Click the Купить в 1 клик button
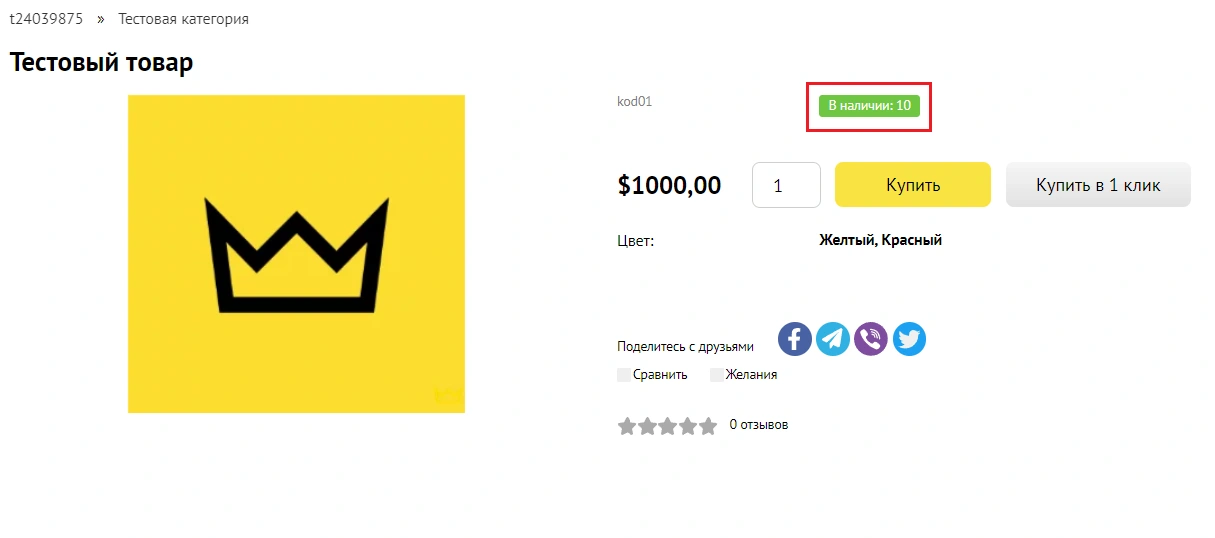 [1098, 185]
